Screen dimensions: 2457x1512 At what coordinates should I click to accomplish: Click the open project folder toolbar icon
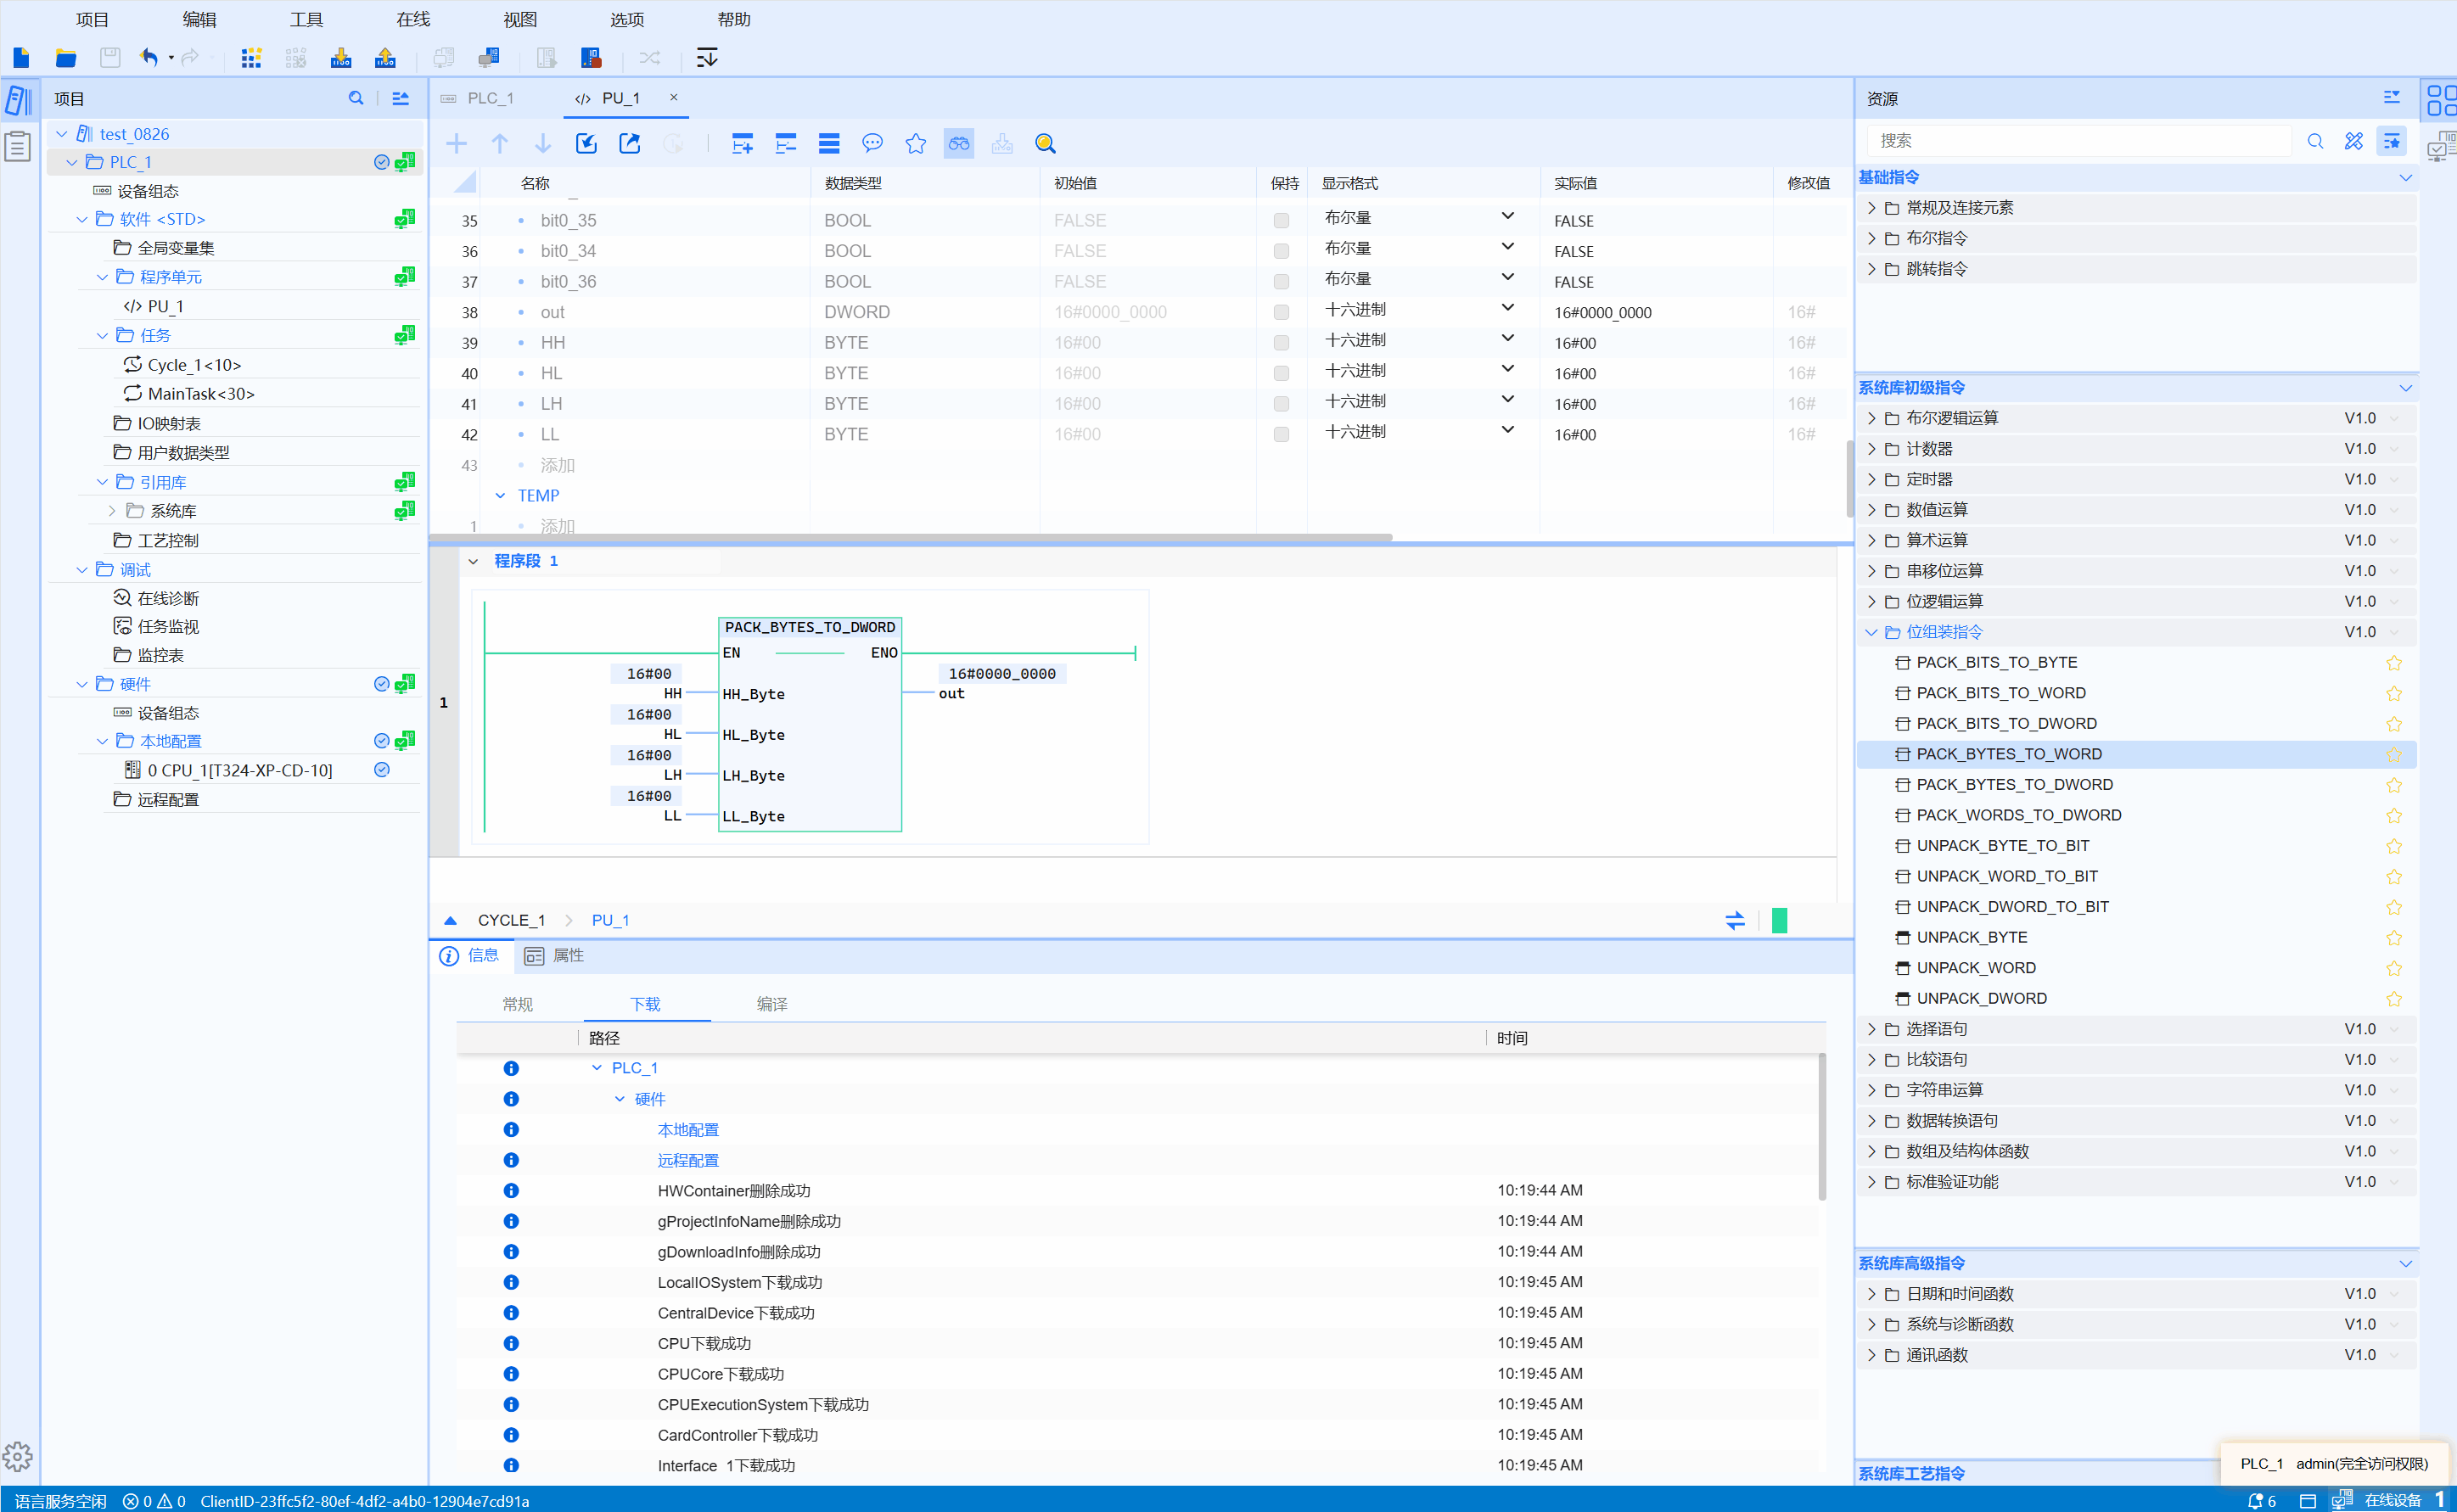pos(66,58)
